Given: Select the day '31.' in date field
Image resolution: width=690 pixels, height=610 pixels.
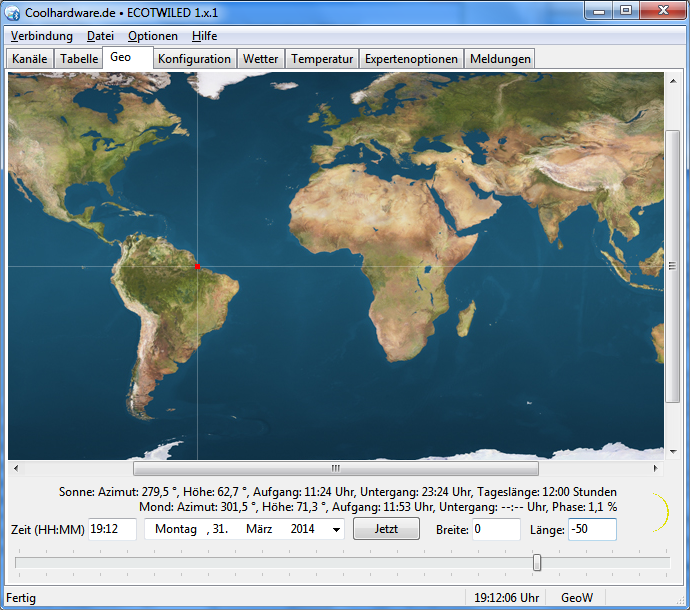Looking at the screenshot, I should coord(220,529).
